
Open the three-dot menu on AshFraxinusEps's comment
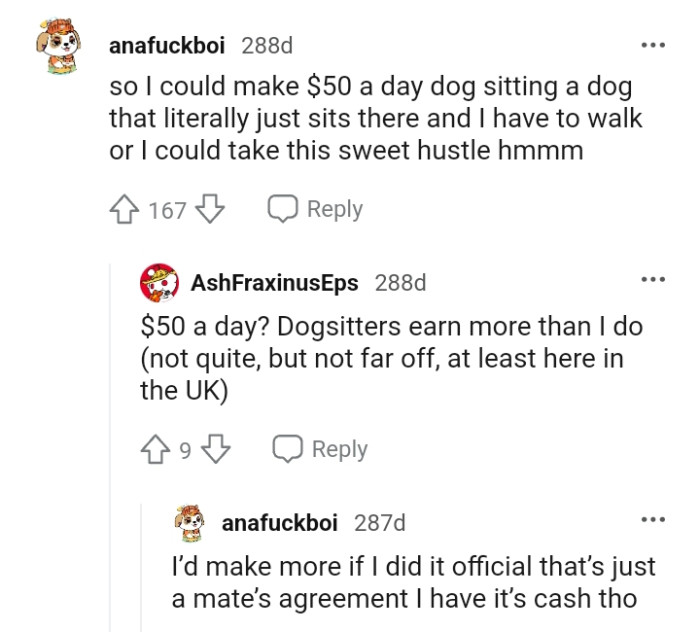coord(653,279)
